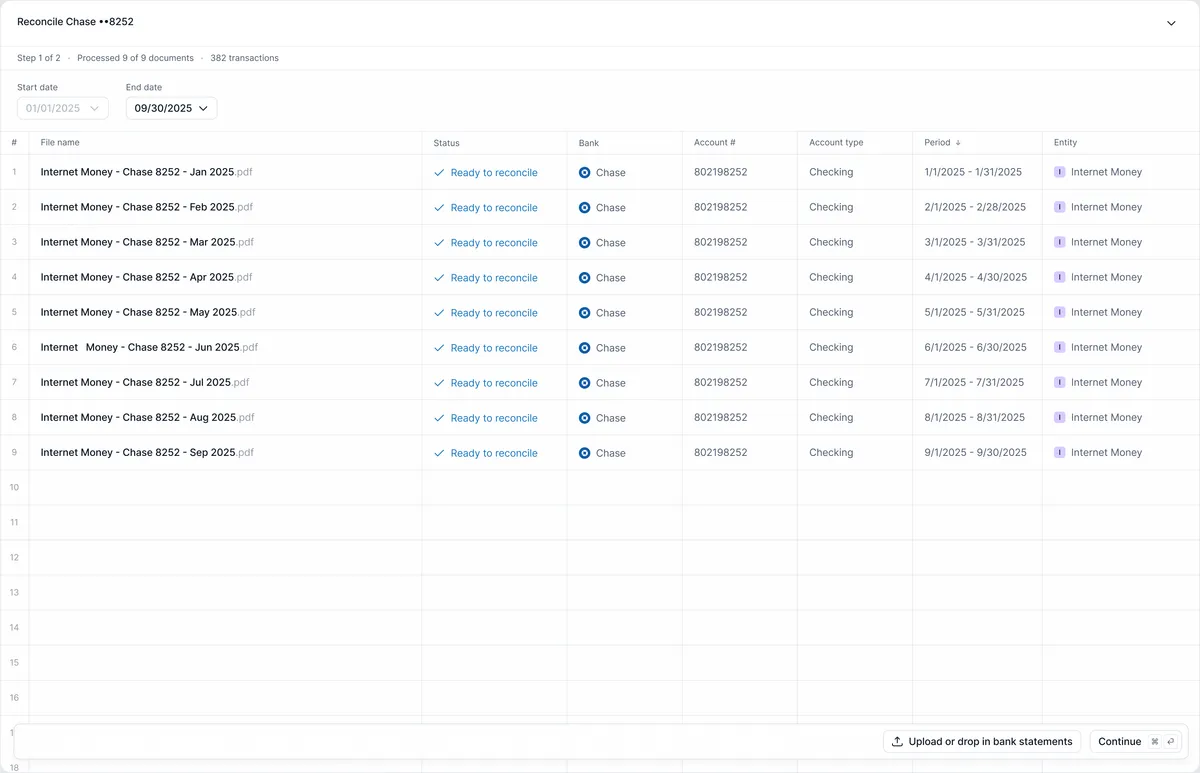1200x773 pixels.
Task: Select file Internet Money - Chase 8252 - Sep 2025.pdf
Action: (x=147, y=452)
